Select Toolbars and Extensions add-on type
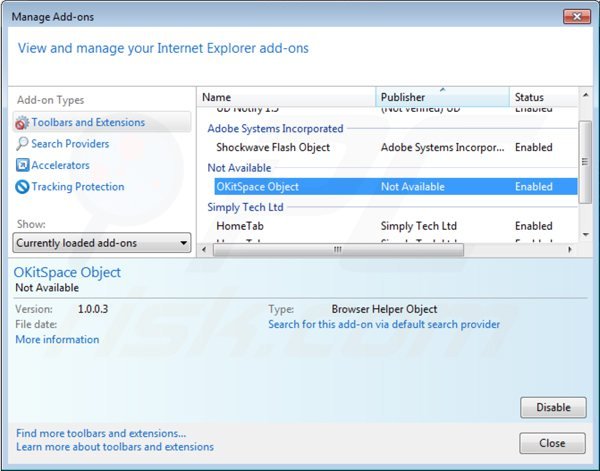The height and width of the screenshot is (471, 600). [102, 122]
